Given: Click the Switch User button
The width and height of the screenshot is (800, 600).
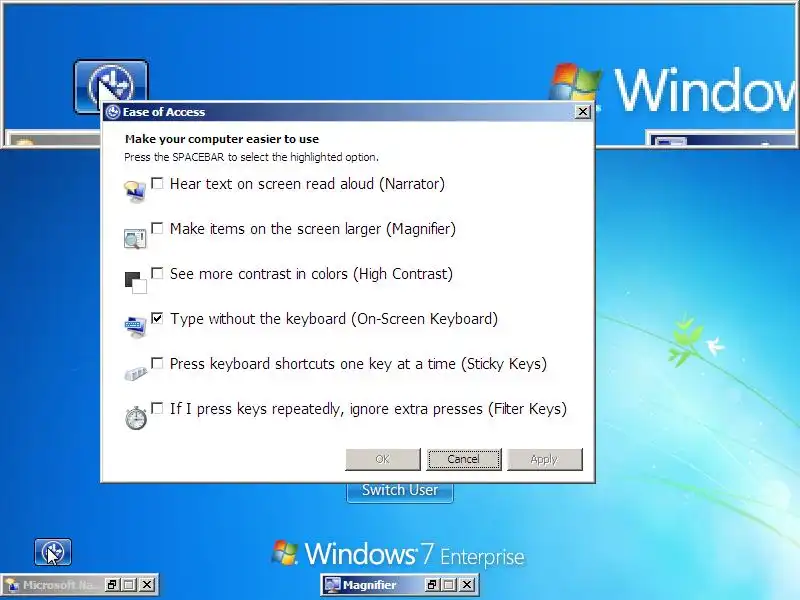Looking at the screenshot, I should tap(400, 490).
